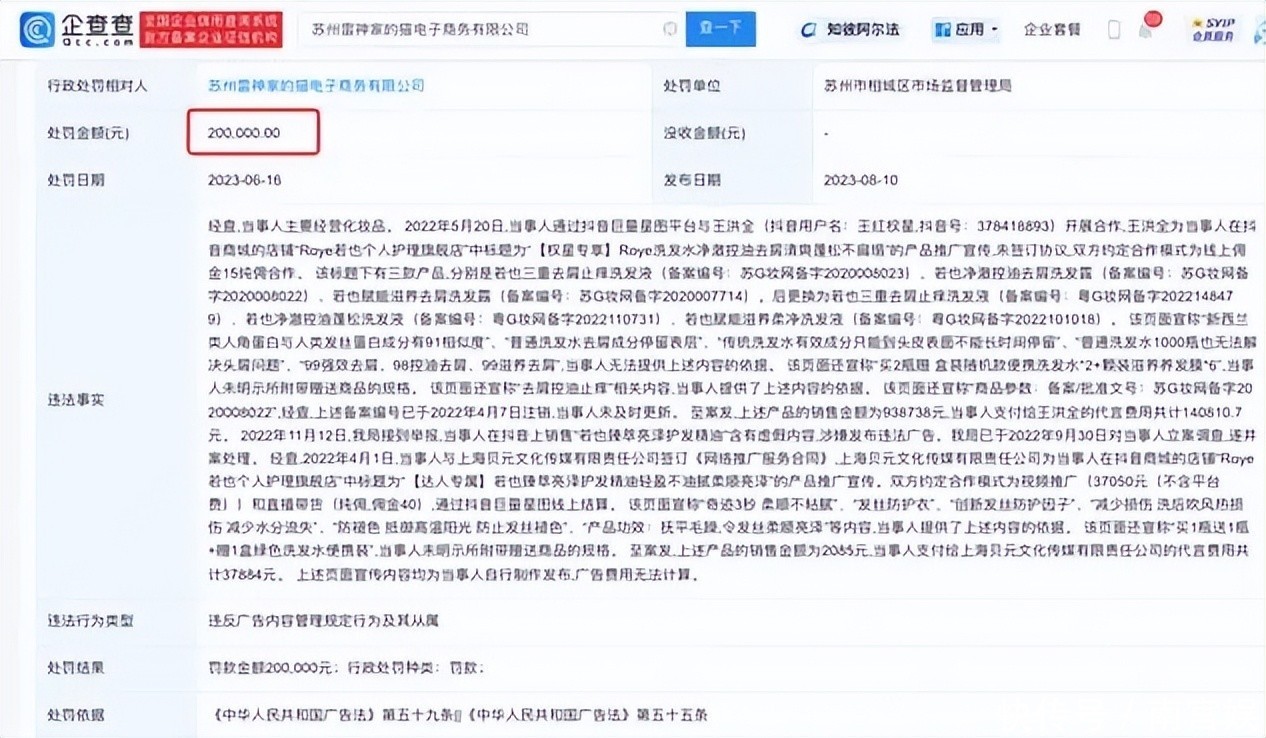Click the 知彼阿尔法 logo icon

click(x=811, y=30)
